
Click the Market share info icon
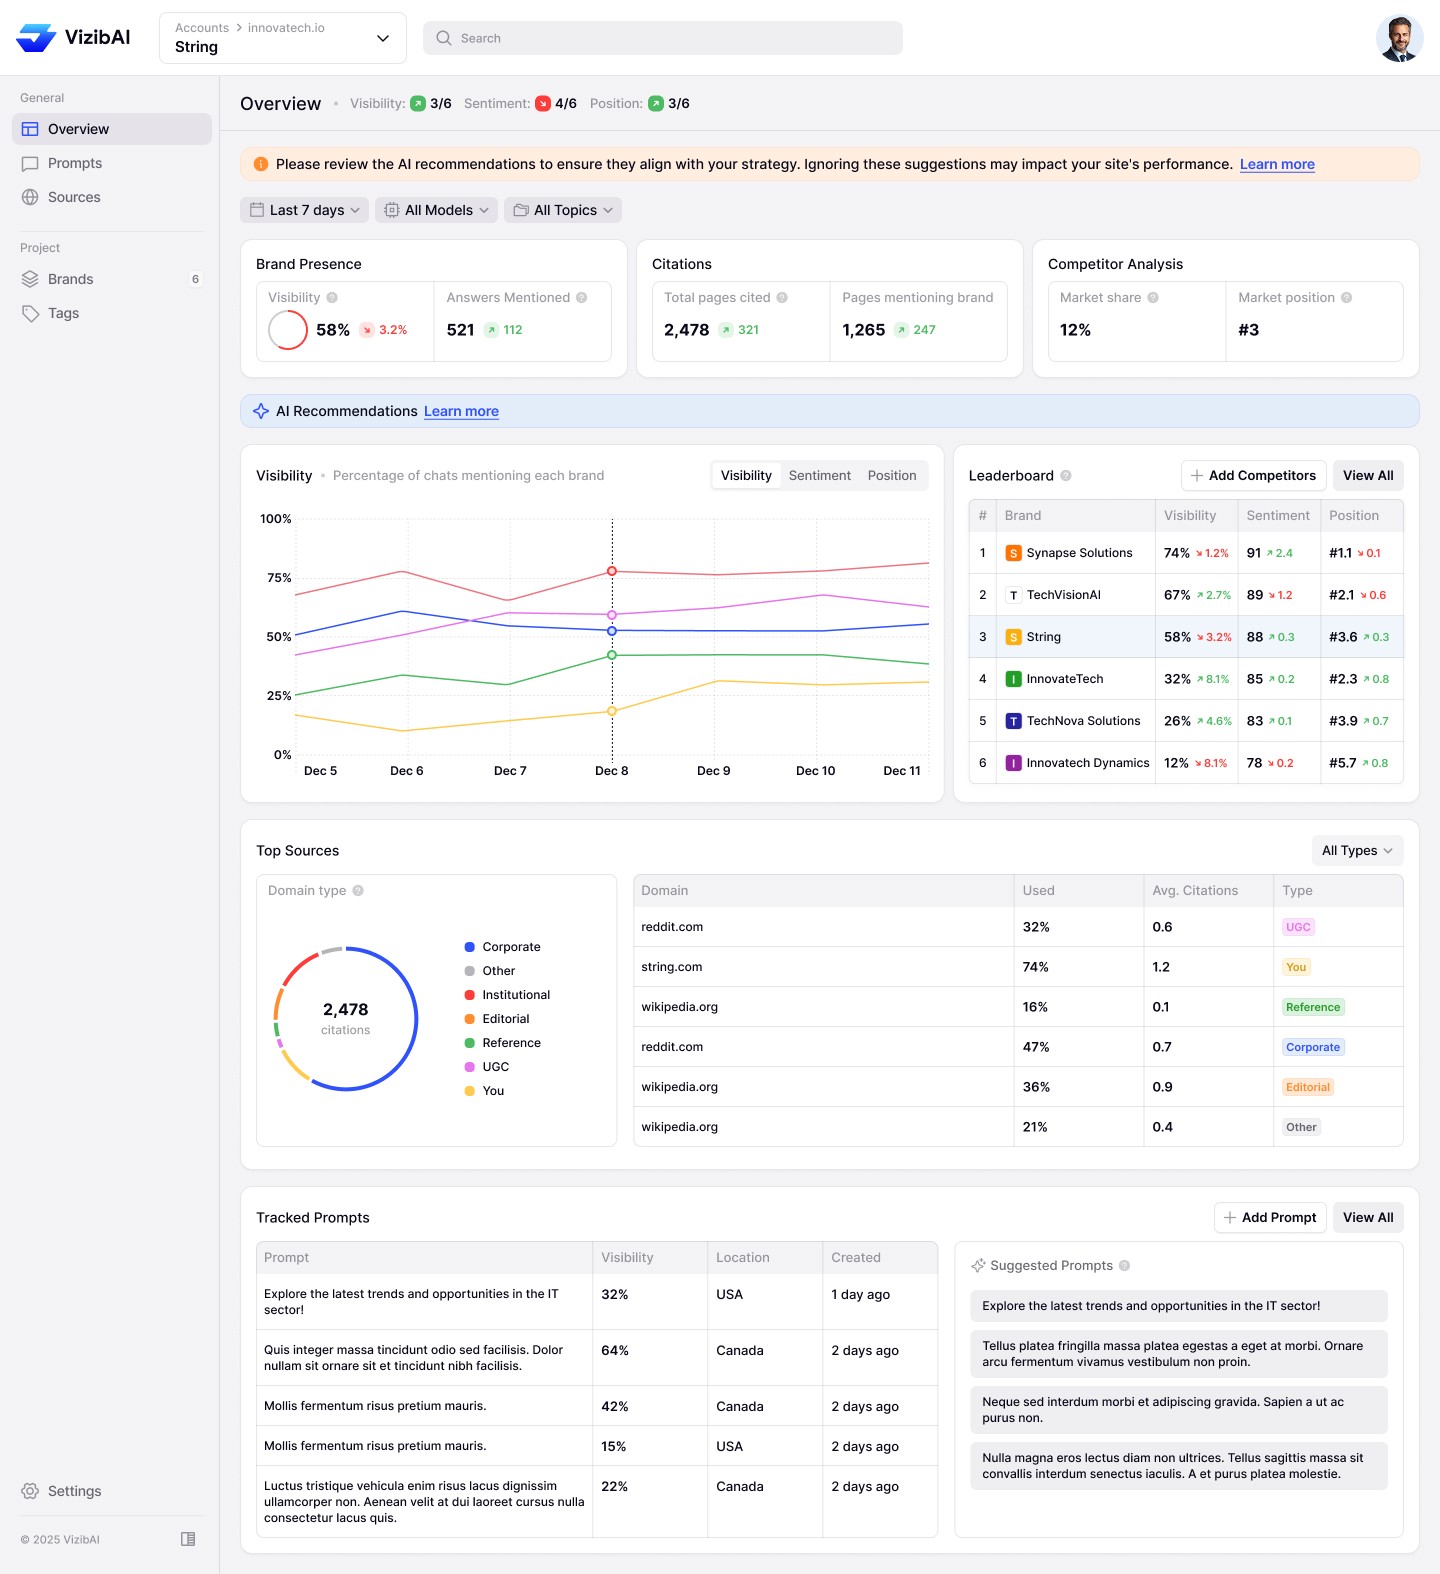click(1153, 298)
